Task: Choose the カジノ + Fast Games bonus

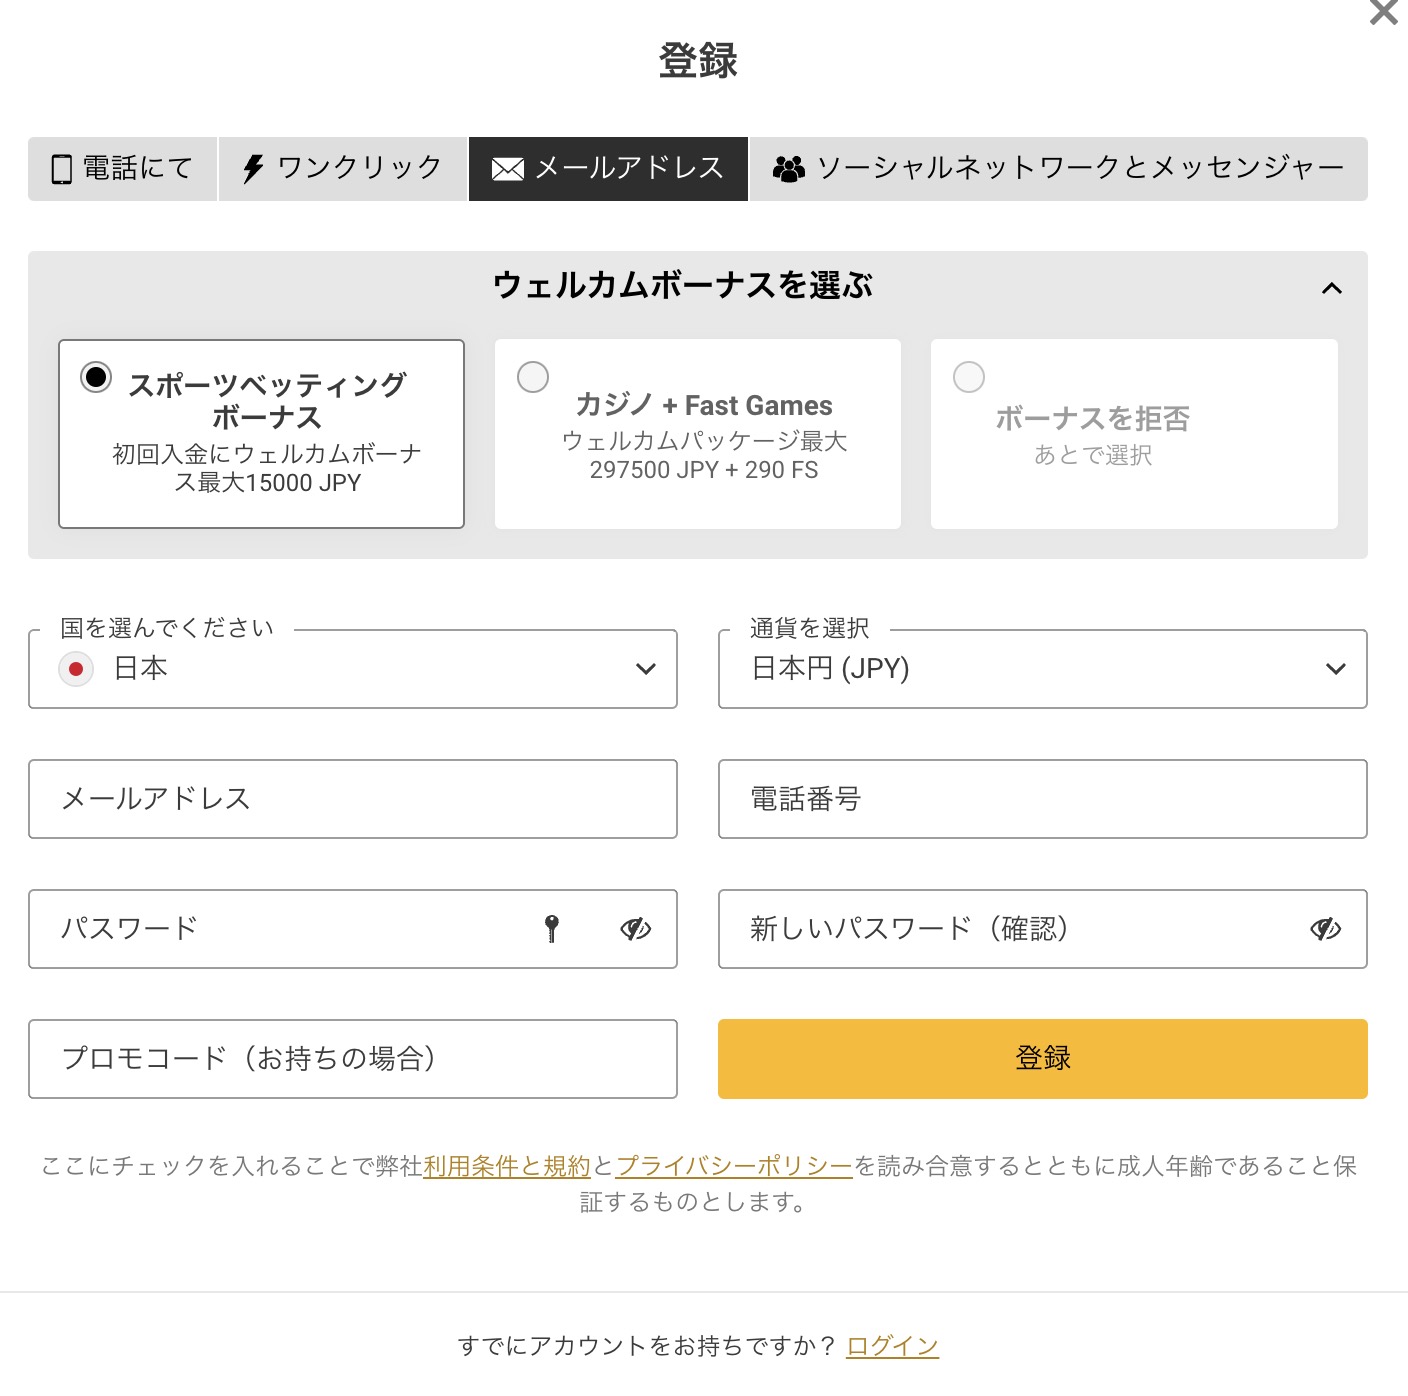Action: tap(533, 377)
